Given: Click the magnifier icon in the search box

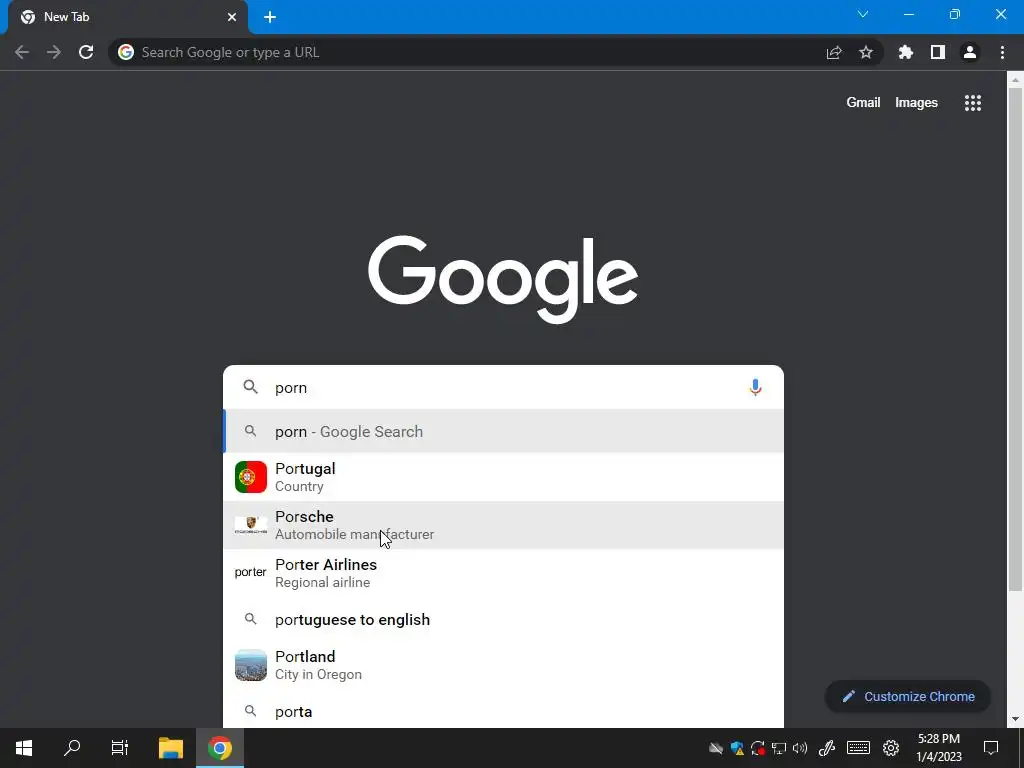Looking at the screenshot, I should pos(250,387).
